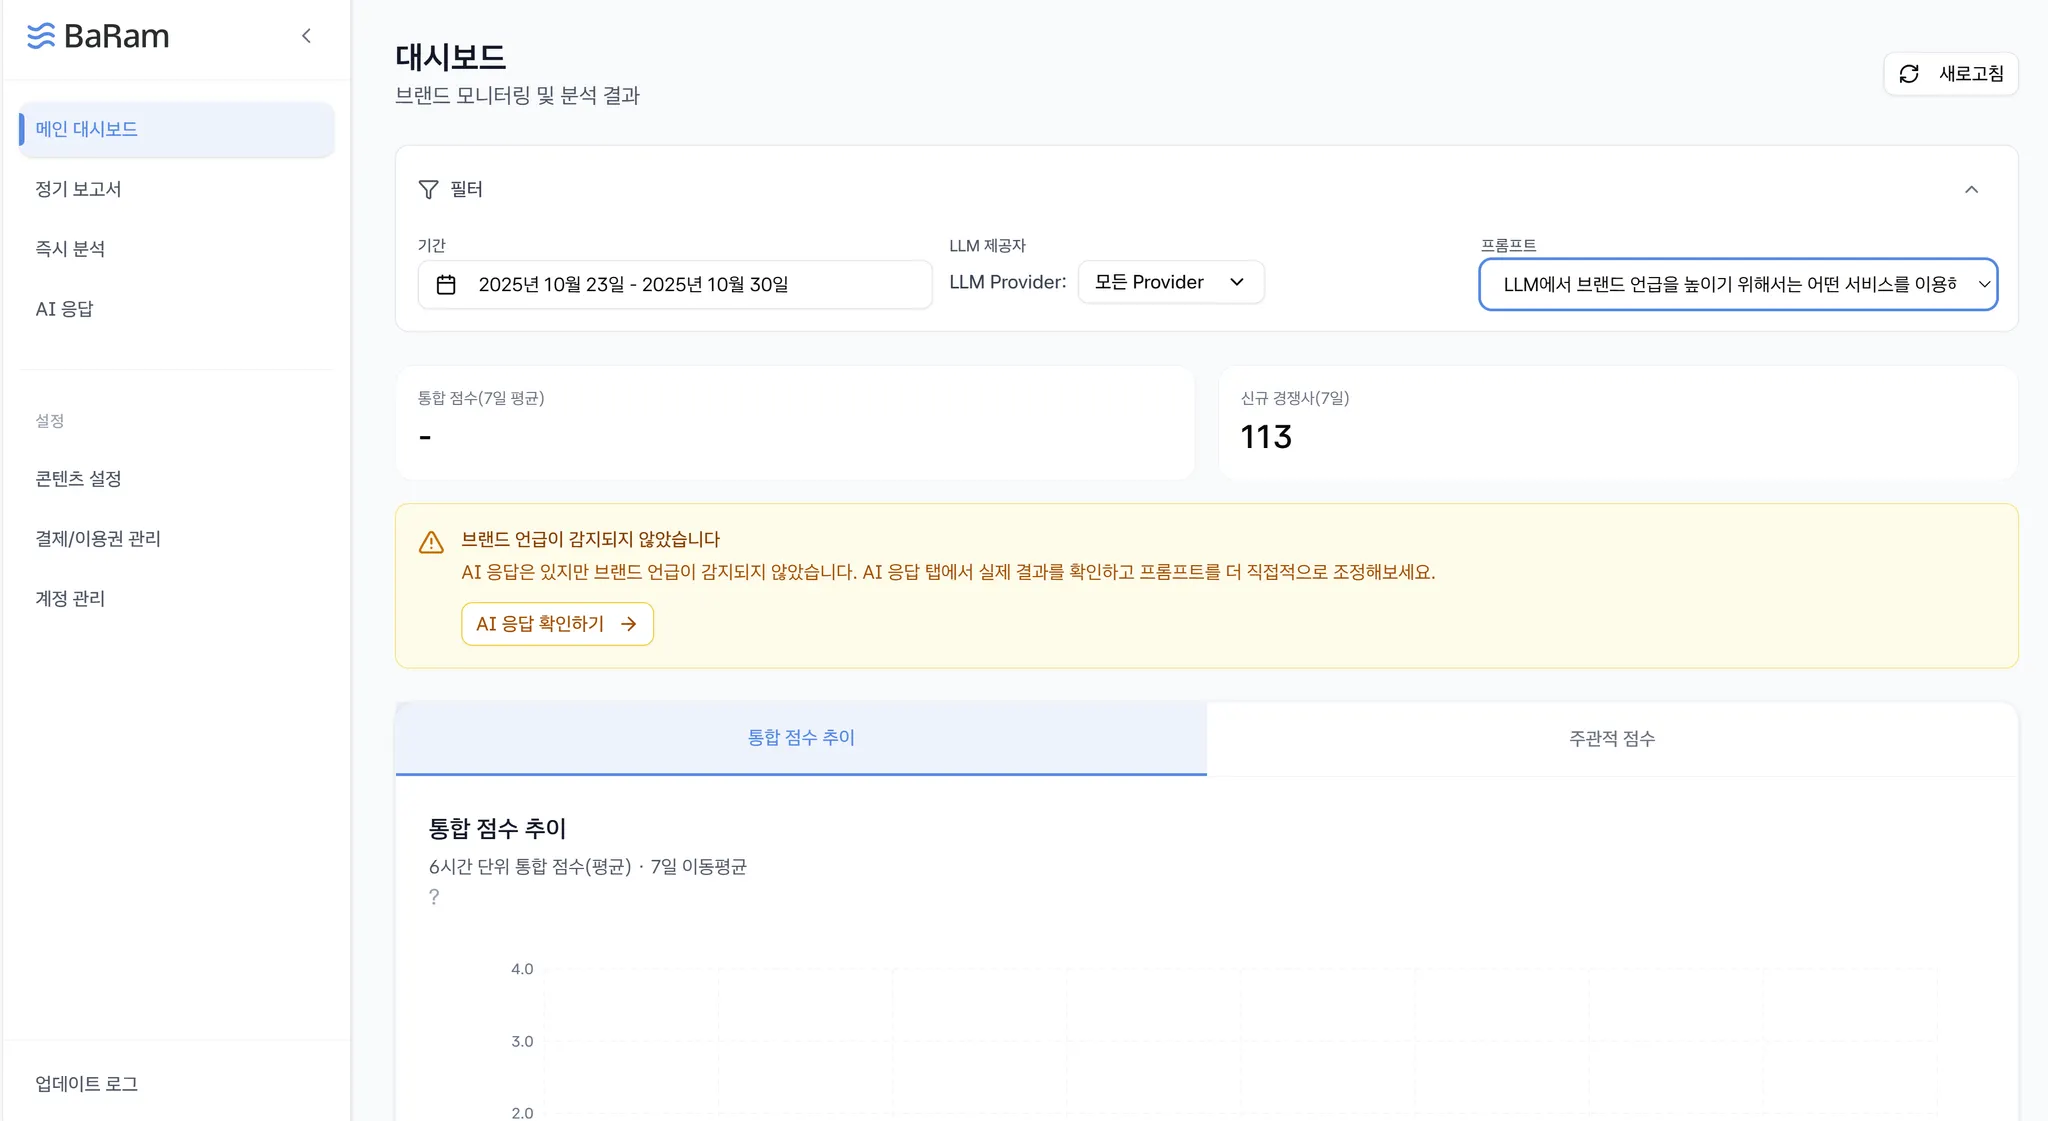Screen dimensions: 2048x1121
Task: Go to 즉시 분석 page
Action: pos(70,249)
